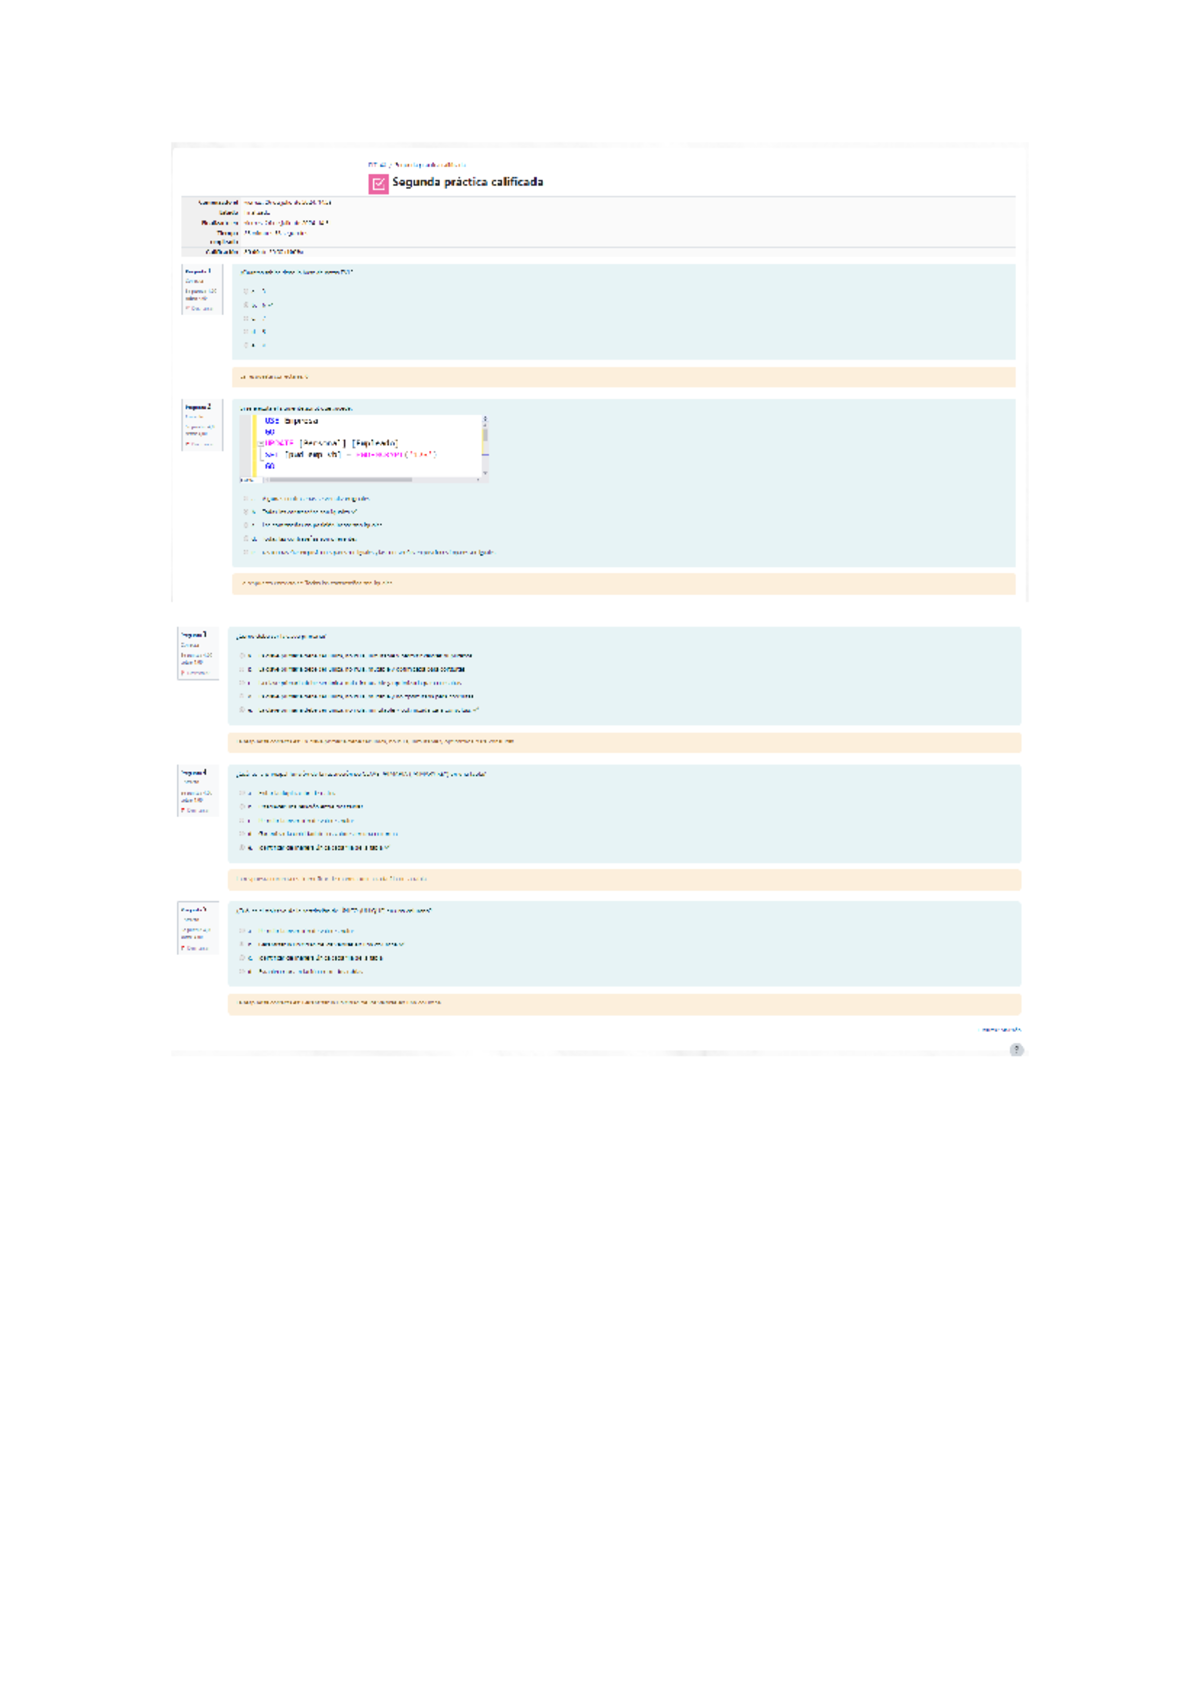
Task: Flag Pregunta 3 with its red flag icon
Action: coord(195,673)
